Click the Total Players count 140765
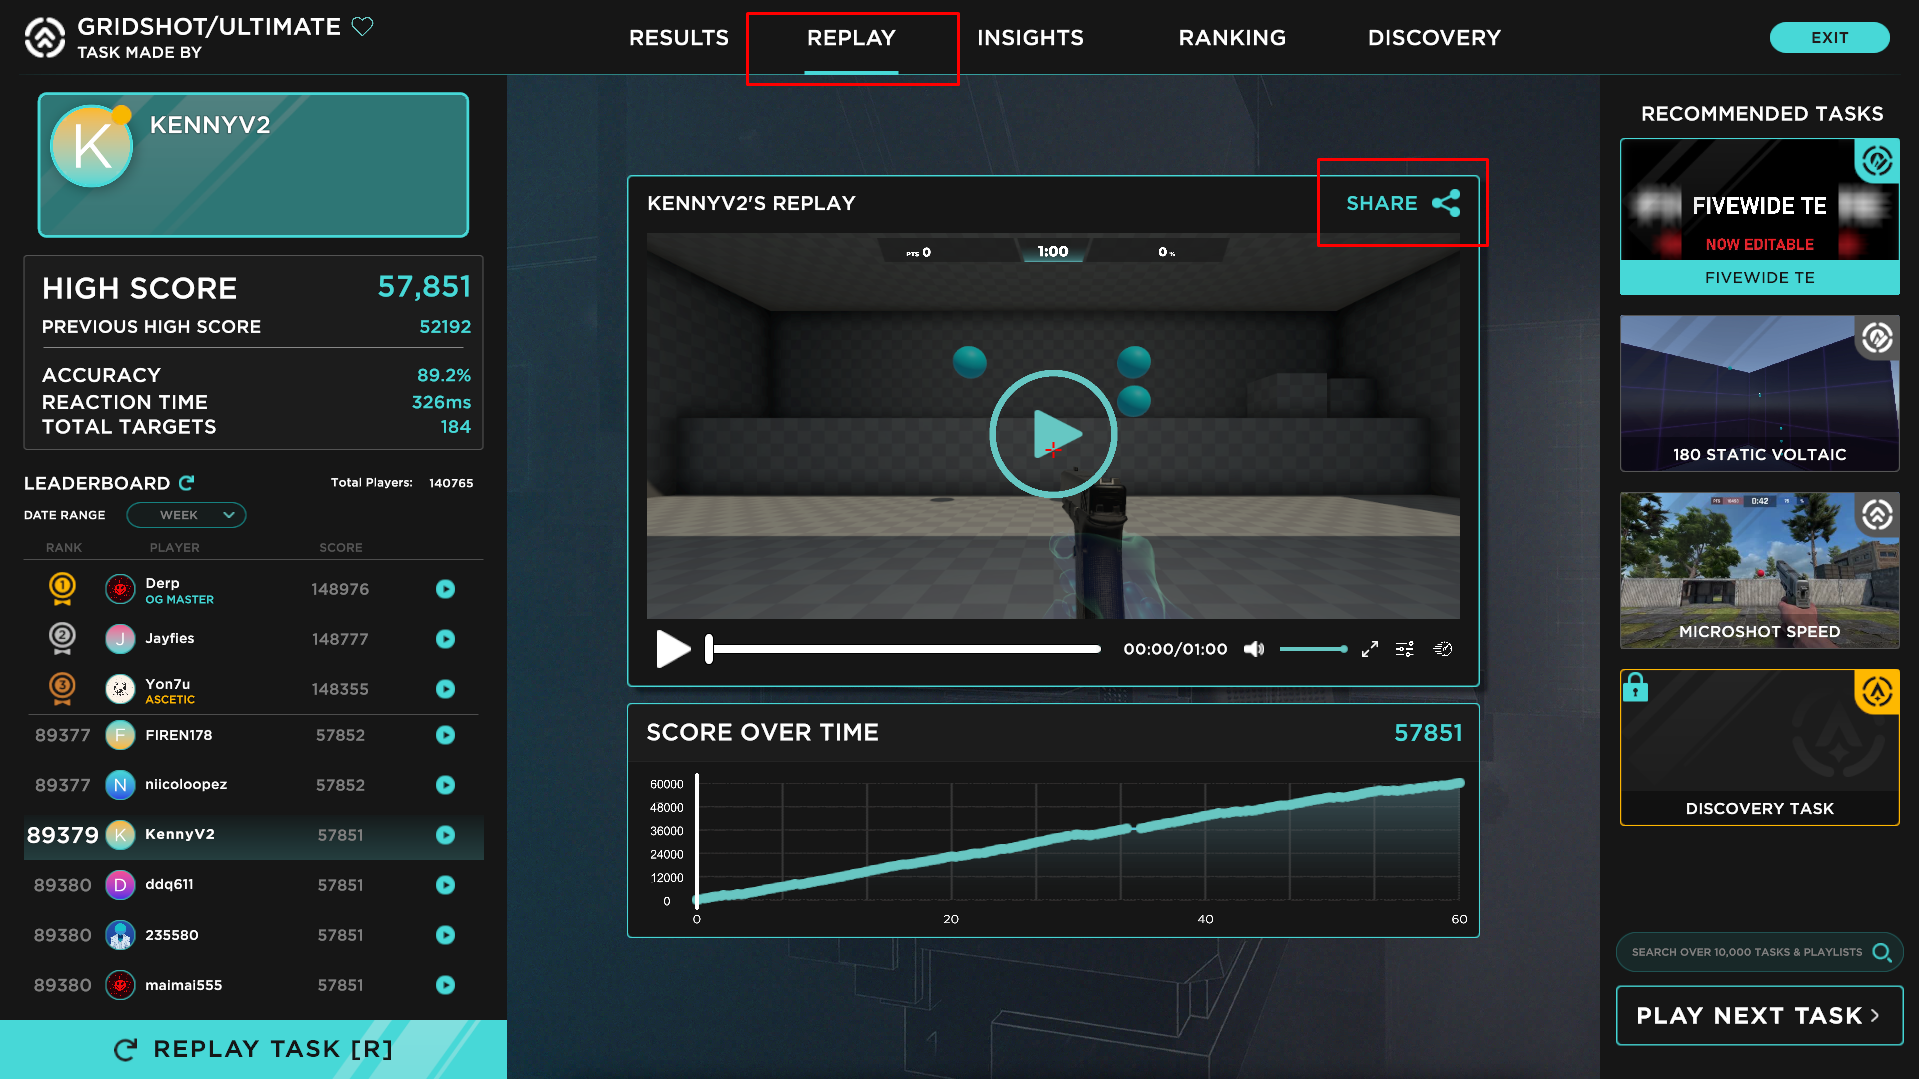Screen dimensions: 1919x1079 coord(451,483)
